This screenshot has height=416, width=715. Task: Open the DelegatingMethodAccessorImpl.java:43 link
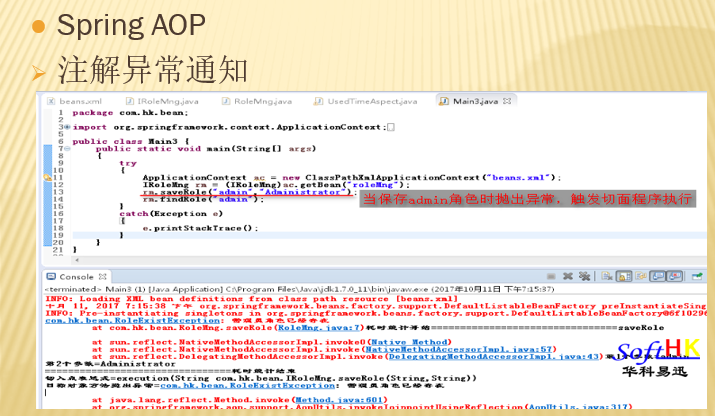493,357
